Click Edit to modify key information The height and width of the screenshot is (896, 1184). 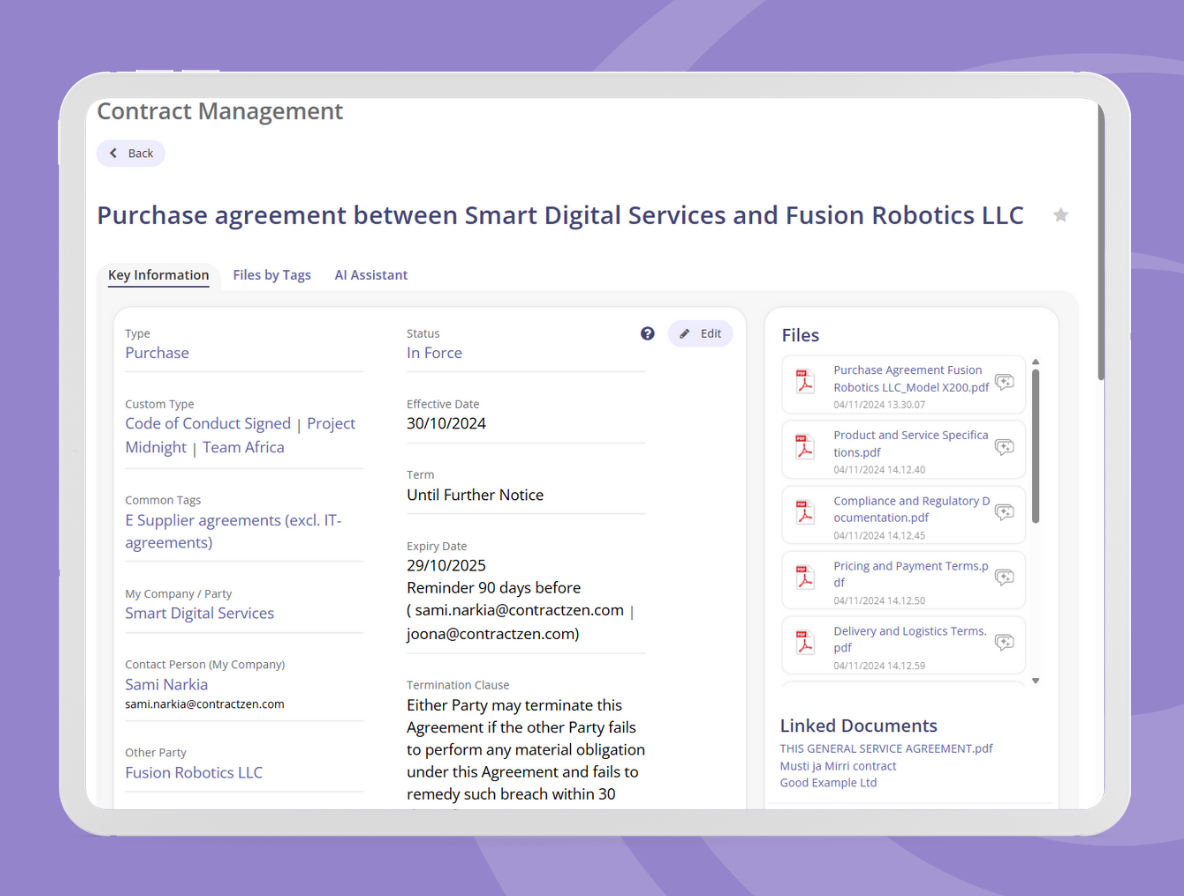click(x=700, y=334)
